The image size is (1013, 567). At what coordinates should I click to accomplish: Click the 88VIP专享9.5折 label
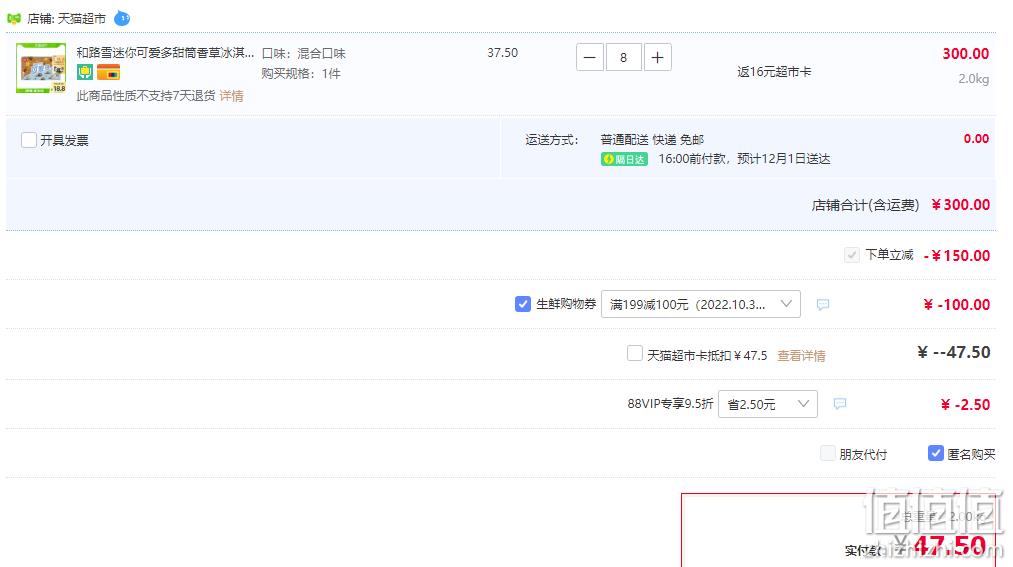670,404
